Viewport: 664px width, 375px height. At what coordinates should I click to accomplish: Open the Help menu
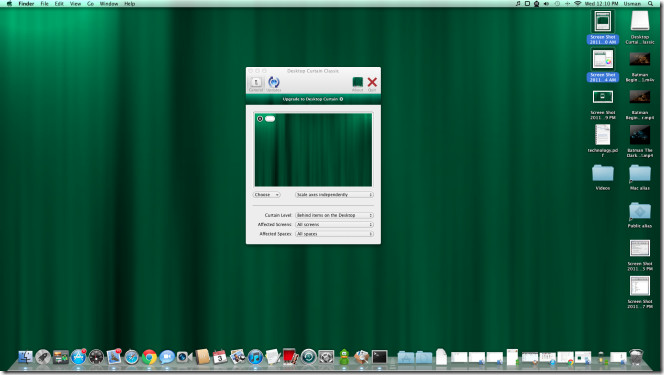130,3
